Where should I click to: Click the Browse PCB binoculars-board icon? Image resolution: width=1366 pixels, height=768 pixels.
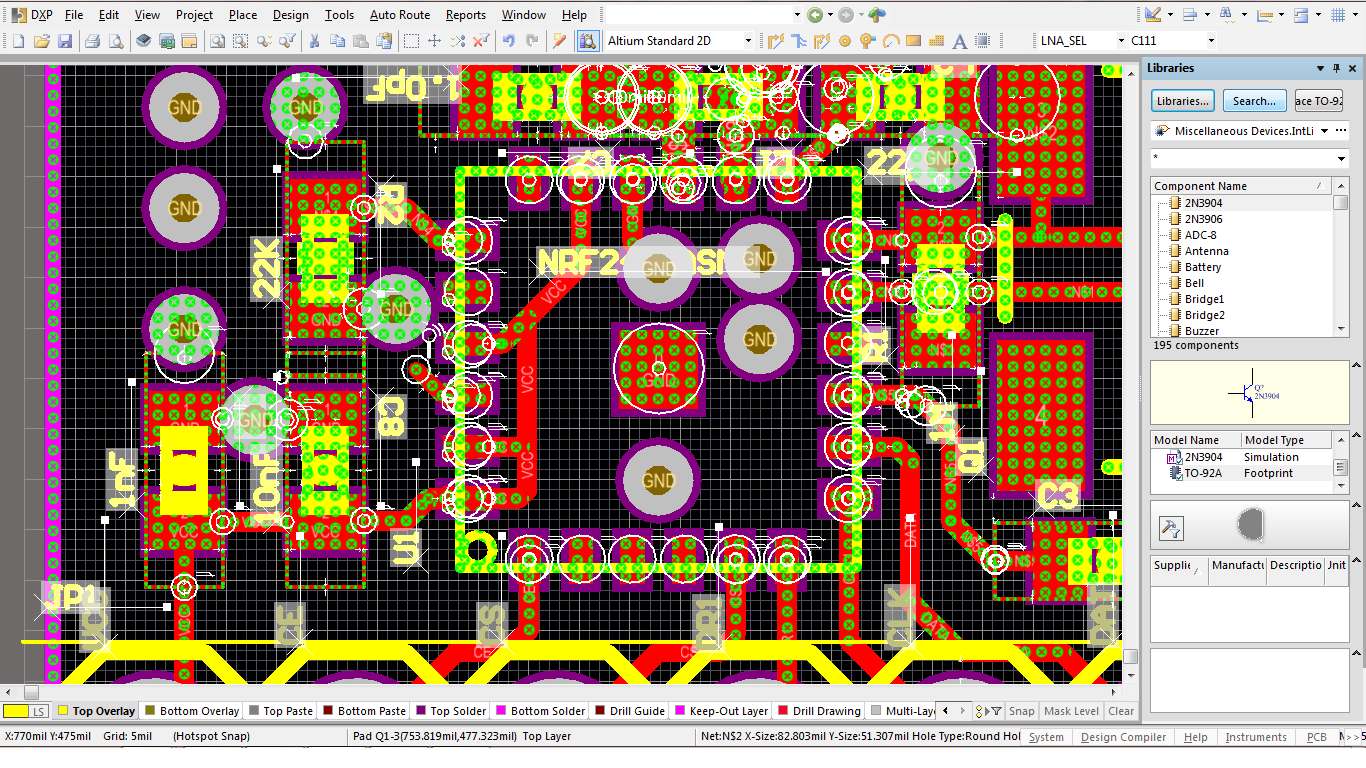[588, 41]
